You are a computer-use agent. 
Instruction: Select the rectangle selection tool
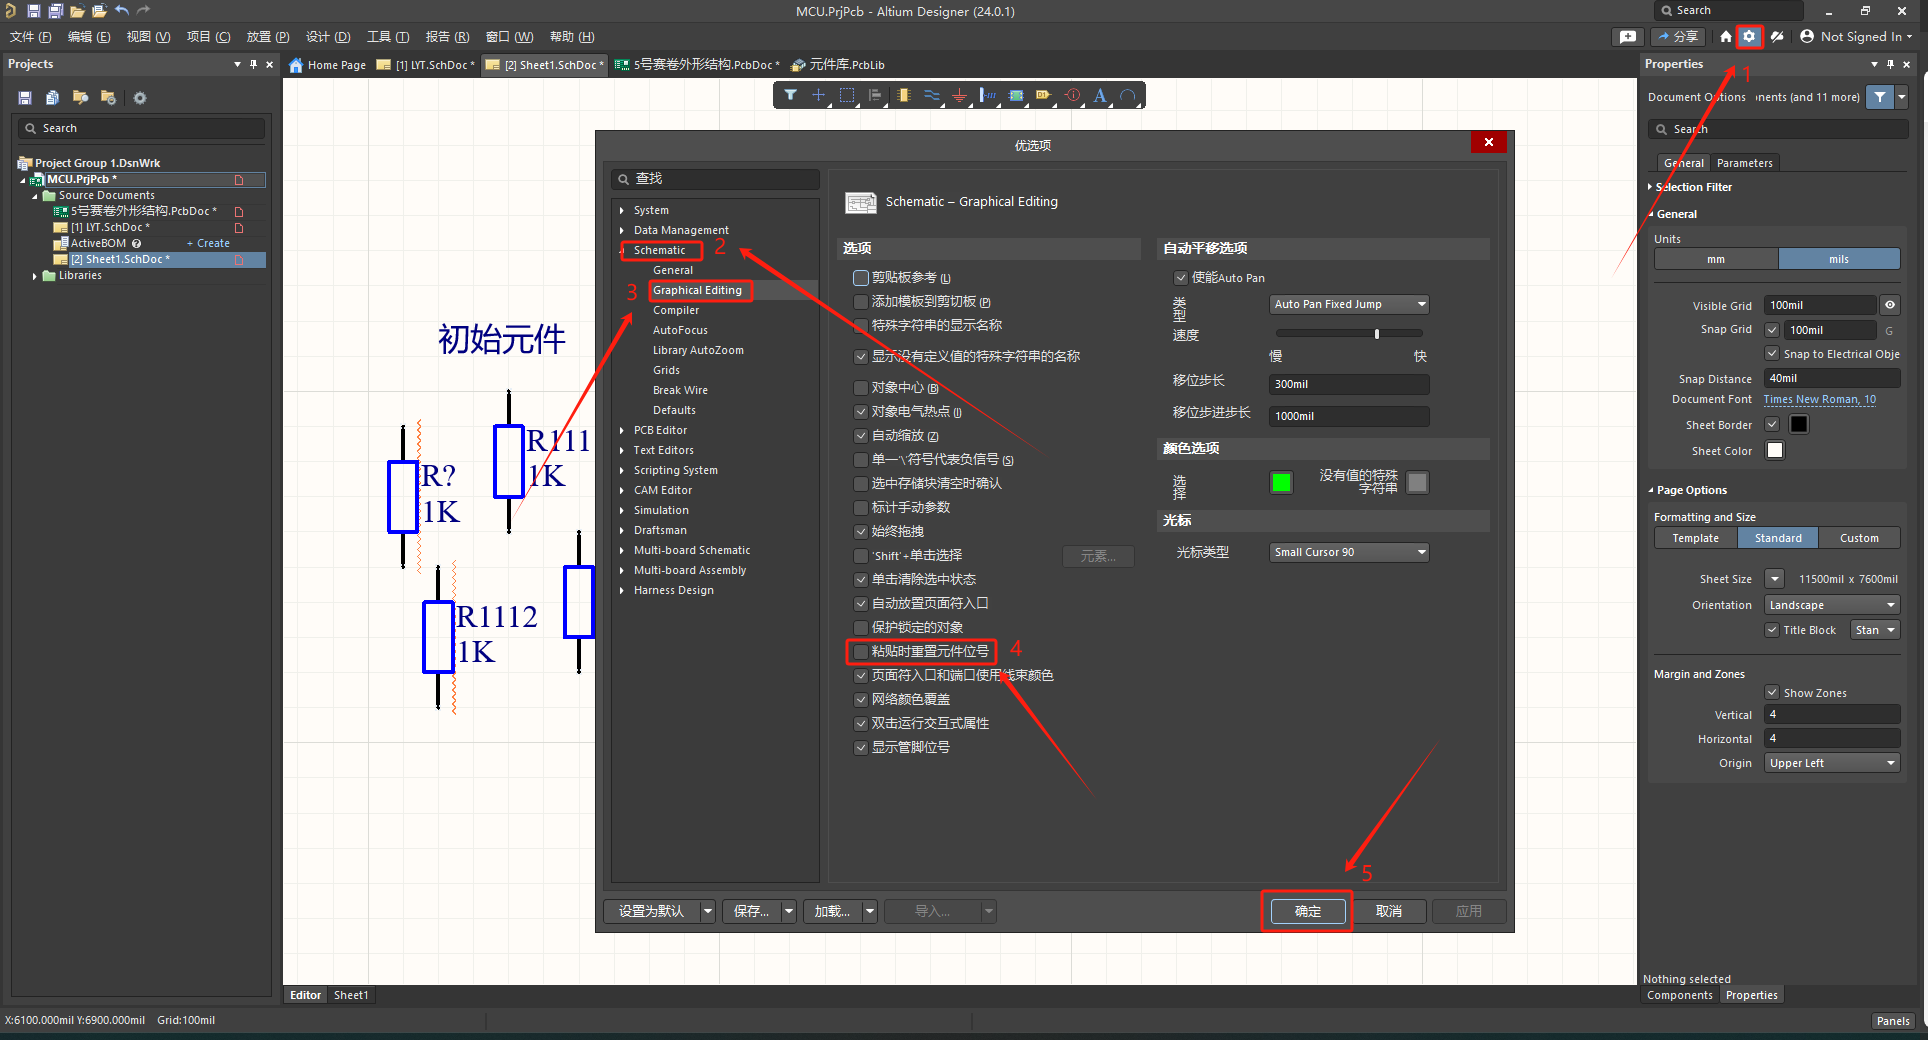point(847,95)
